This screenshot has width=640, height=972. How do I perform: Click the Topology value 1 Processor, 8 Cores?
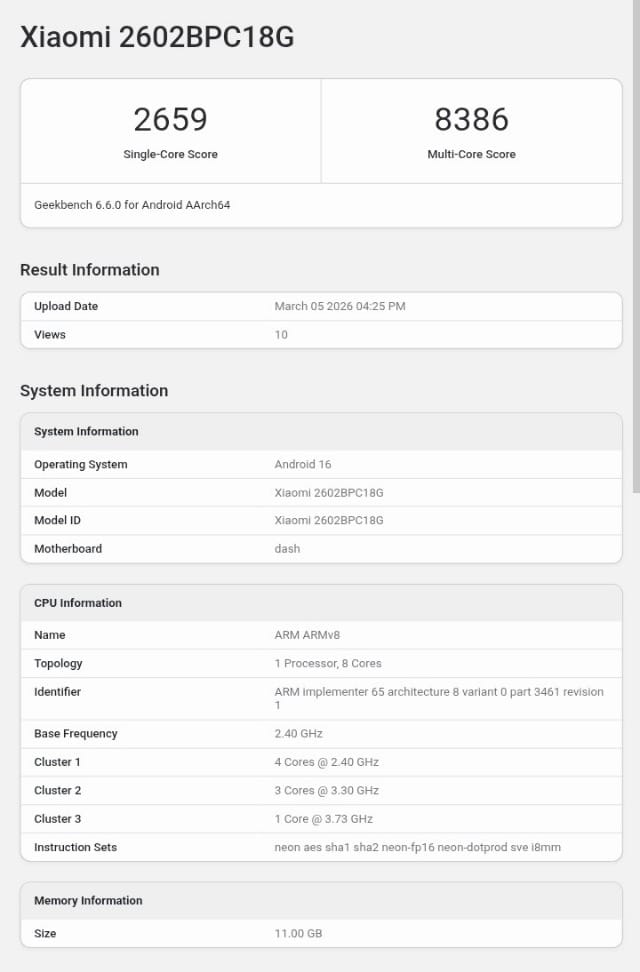click(x=328, y=664)
